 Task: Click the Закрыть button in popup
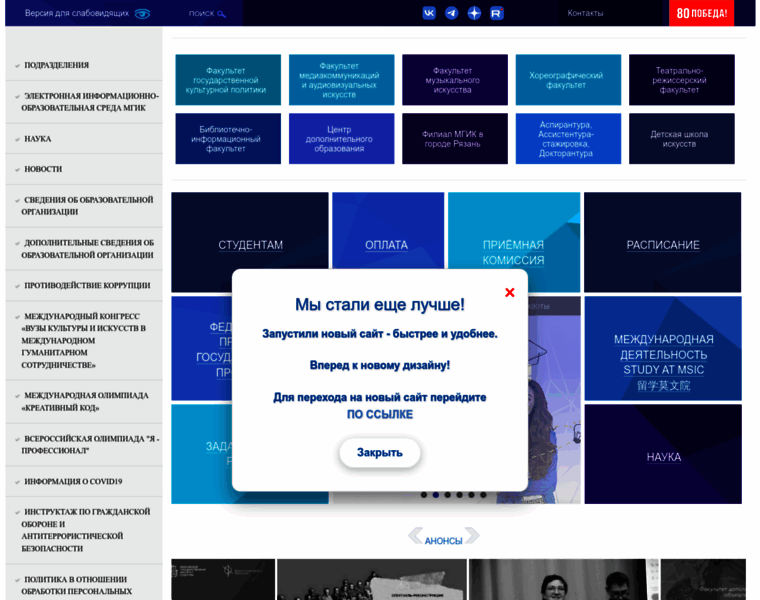[380, 453]
